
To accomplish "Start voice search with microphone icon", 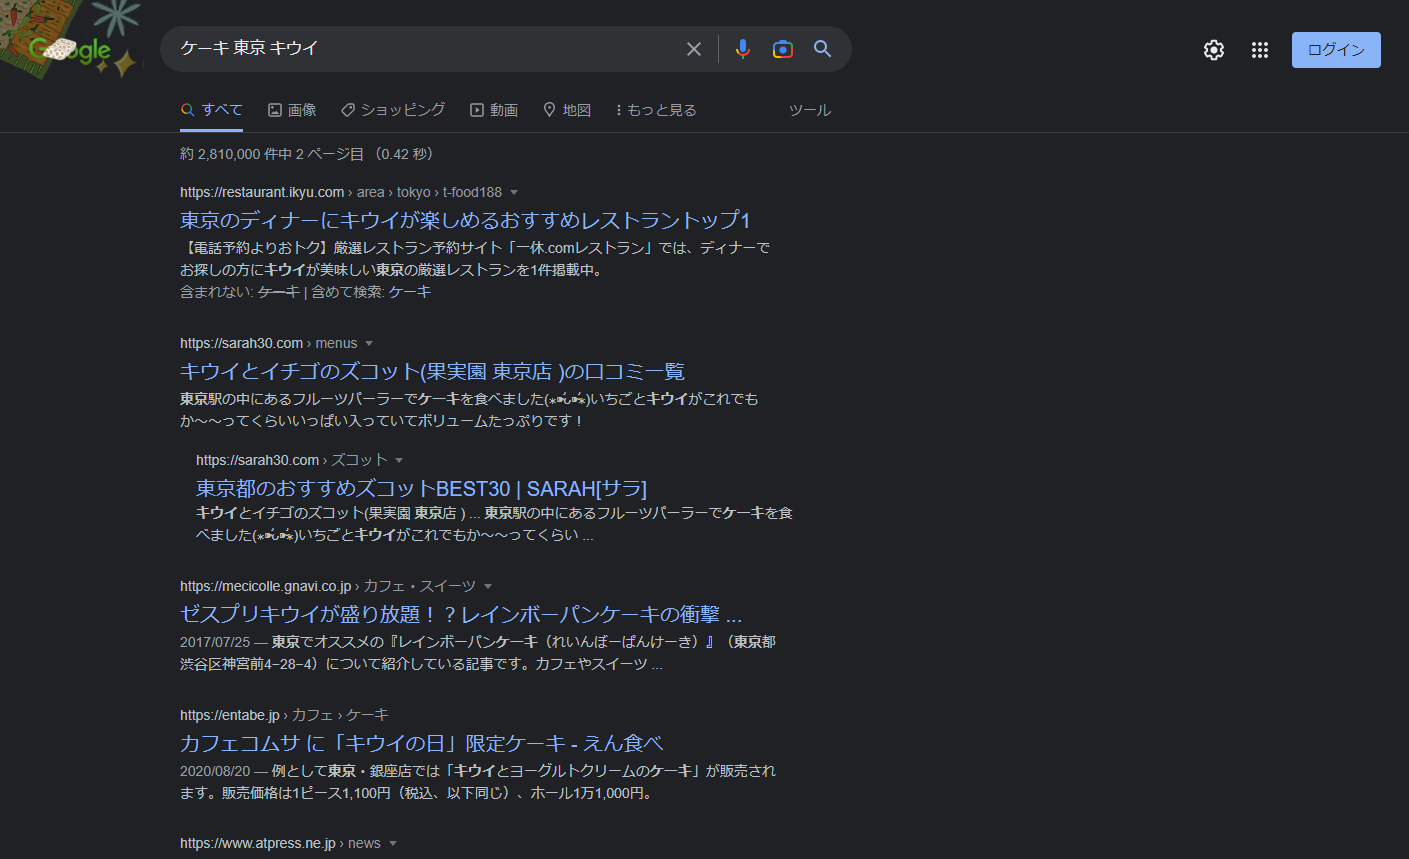I will coord(742,49).
